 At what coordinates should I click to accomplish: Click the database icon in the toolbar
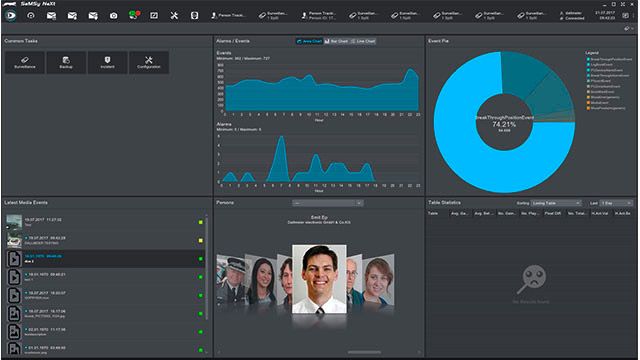pyautogui.click(x=195, y=16)
